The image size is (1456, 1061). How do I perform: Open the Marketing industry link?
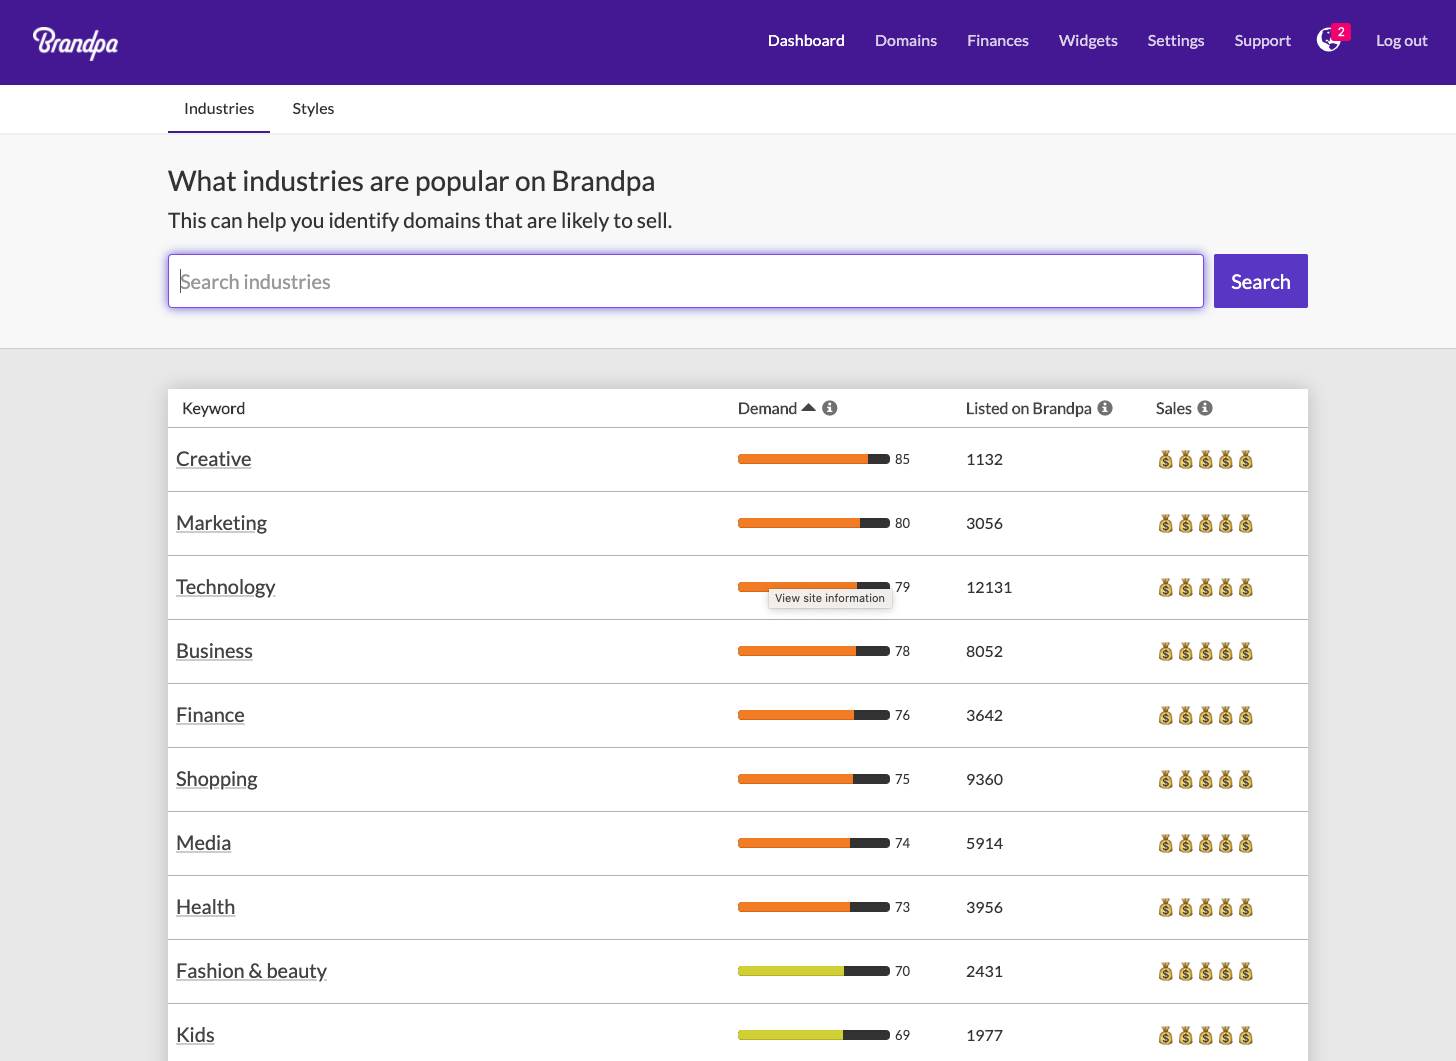222,523
